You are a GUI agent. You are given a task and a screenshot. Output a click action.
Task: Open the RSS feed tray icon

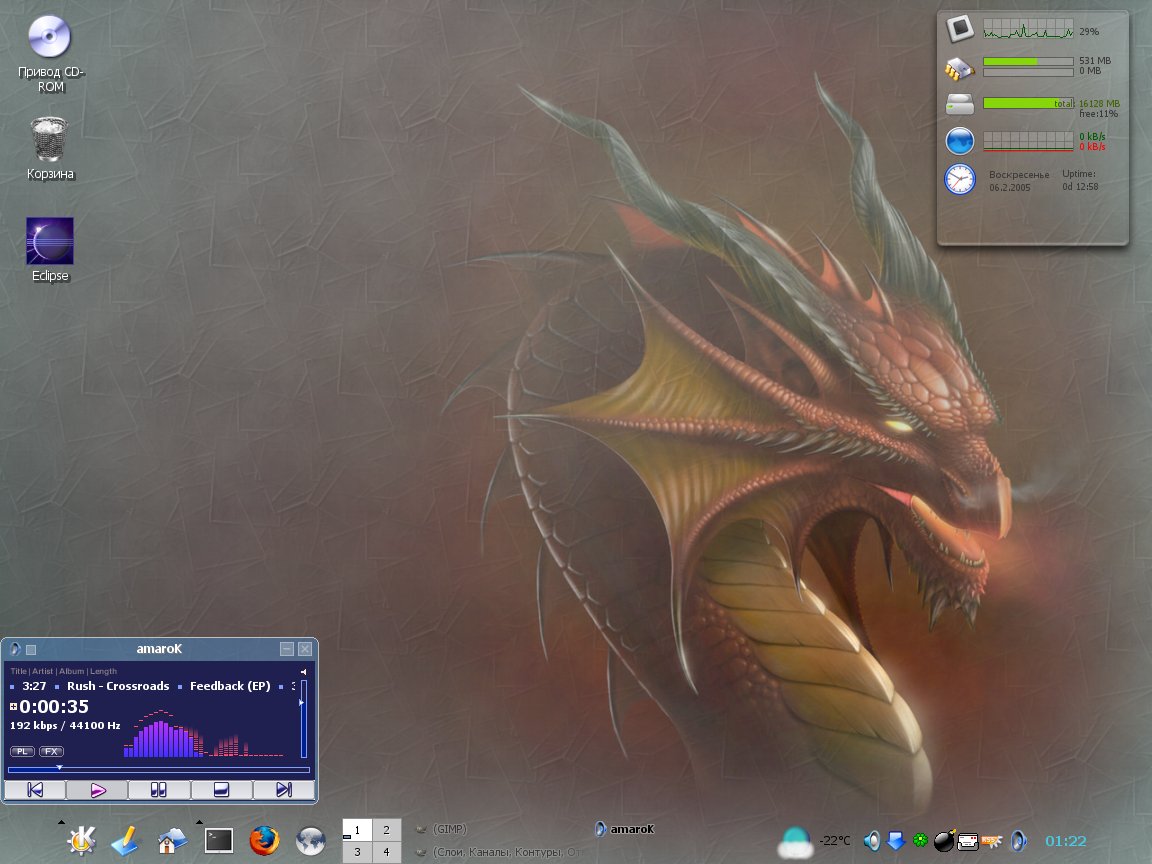(x=992, y=840)
